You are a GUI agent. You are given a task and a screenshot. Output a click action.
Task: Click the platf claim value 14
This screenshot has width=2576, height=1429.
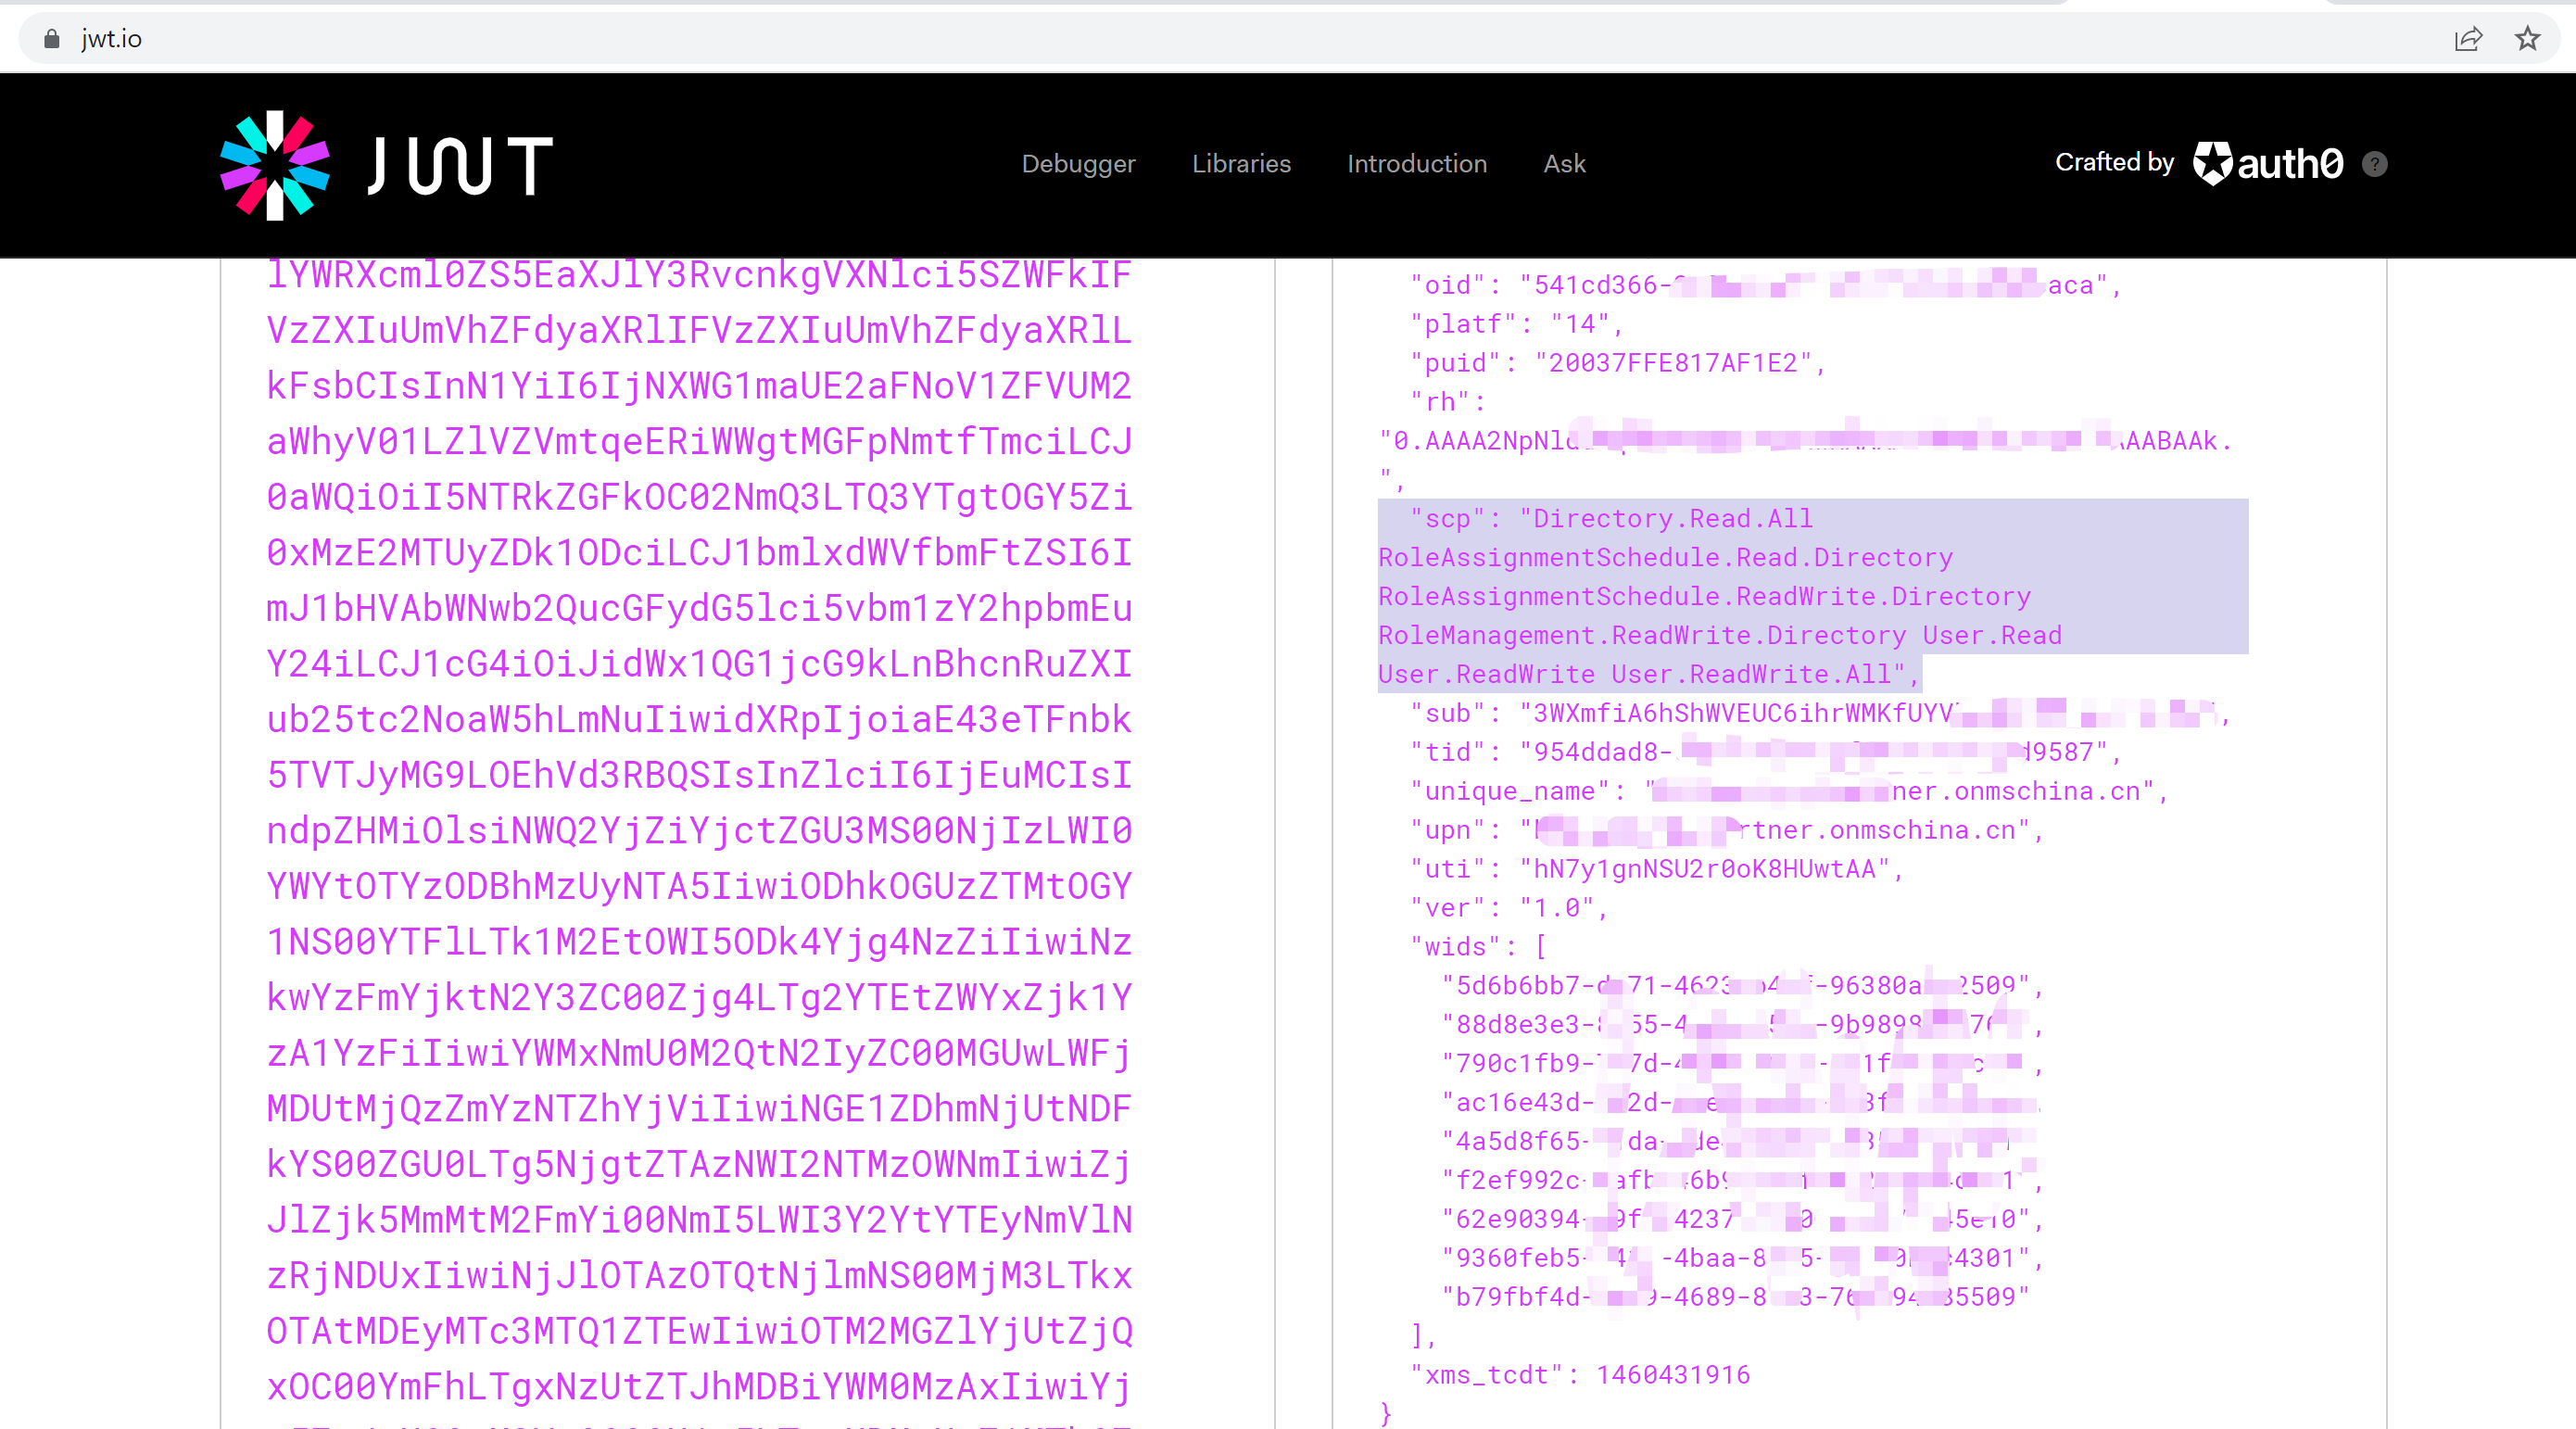1580,324
